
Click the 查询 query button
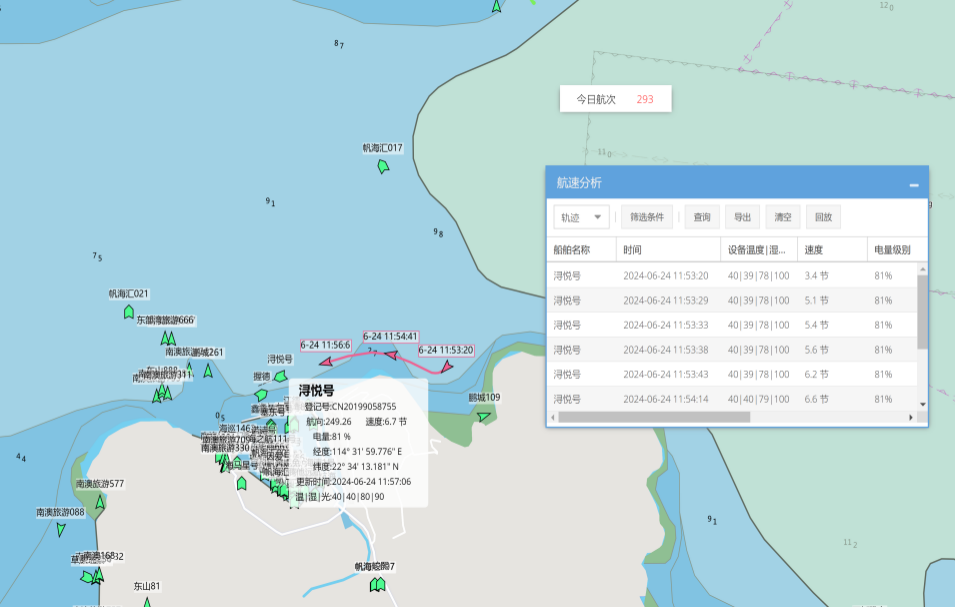click(701, 217)
